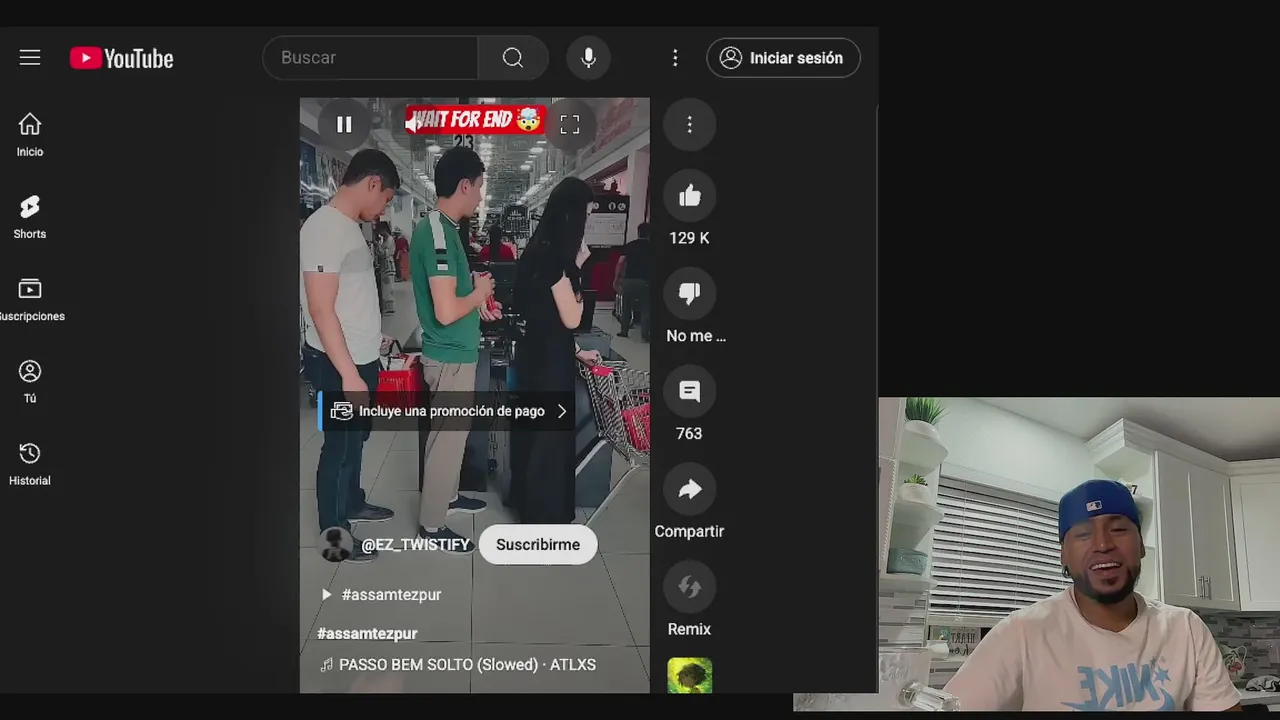Start voice search with microphone icon
Viewport: 1280px width, 720px height.
[x=588, y=58]
